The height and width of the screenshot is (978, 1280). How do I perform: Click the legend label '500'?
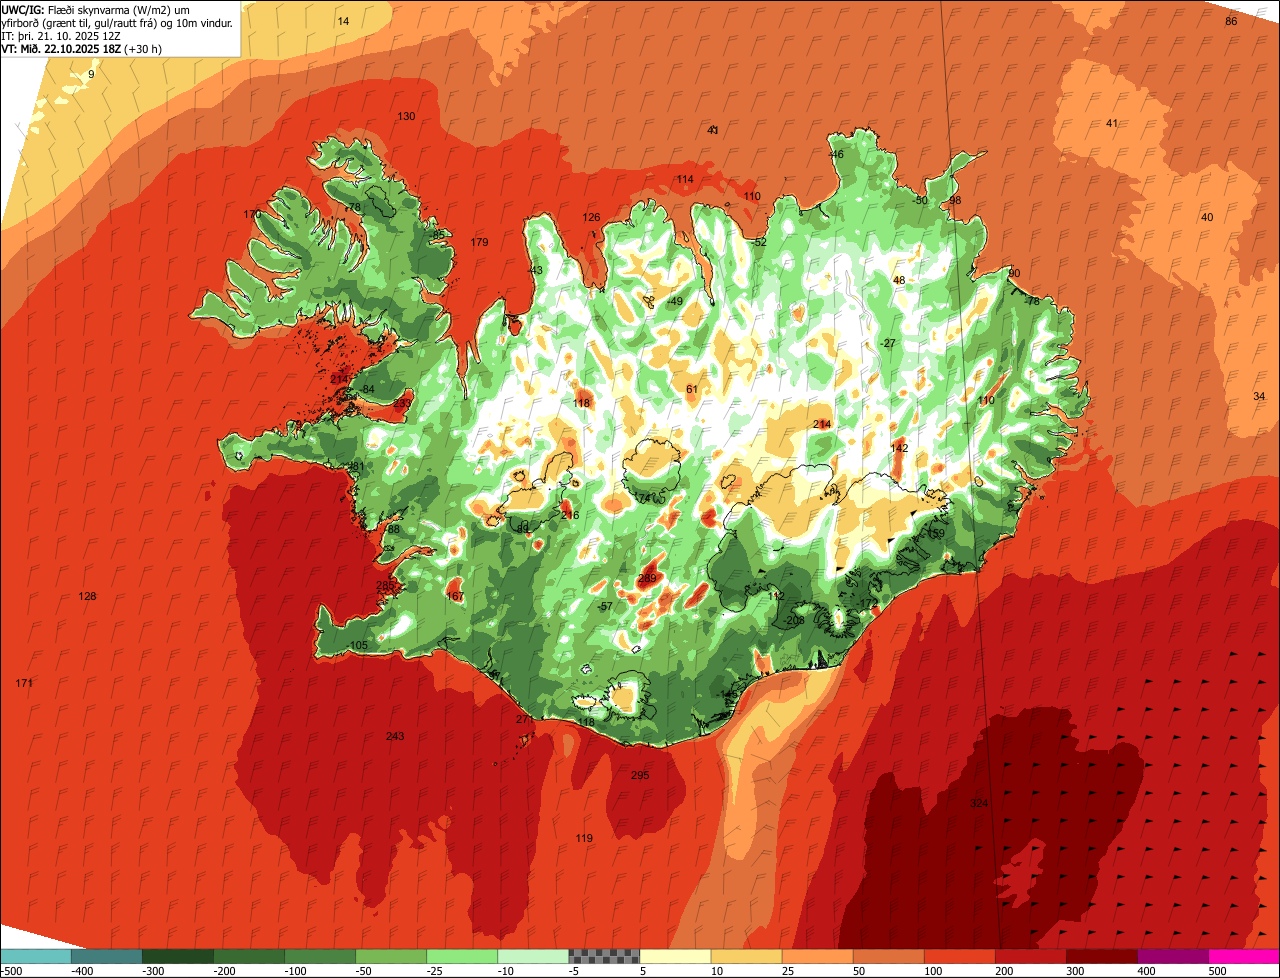pos(1217,971)
